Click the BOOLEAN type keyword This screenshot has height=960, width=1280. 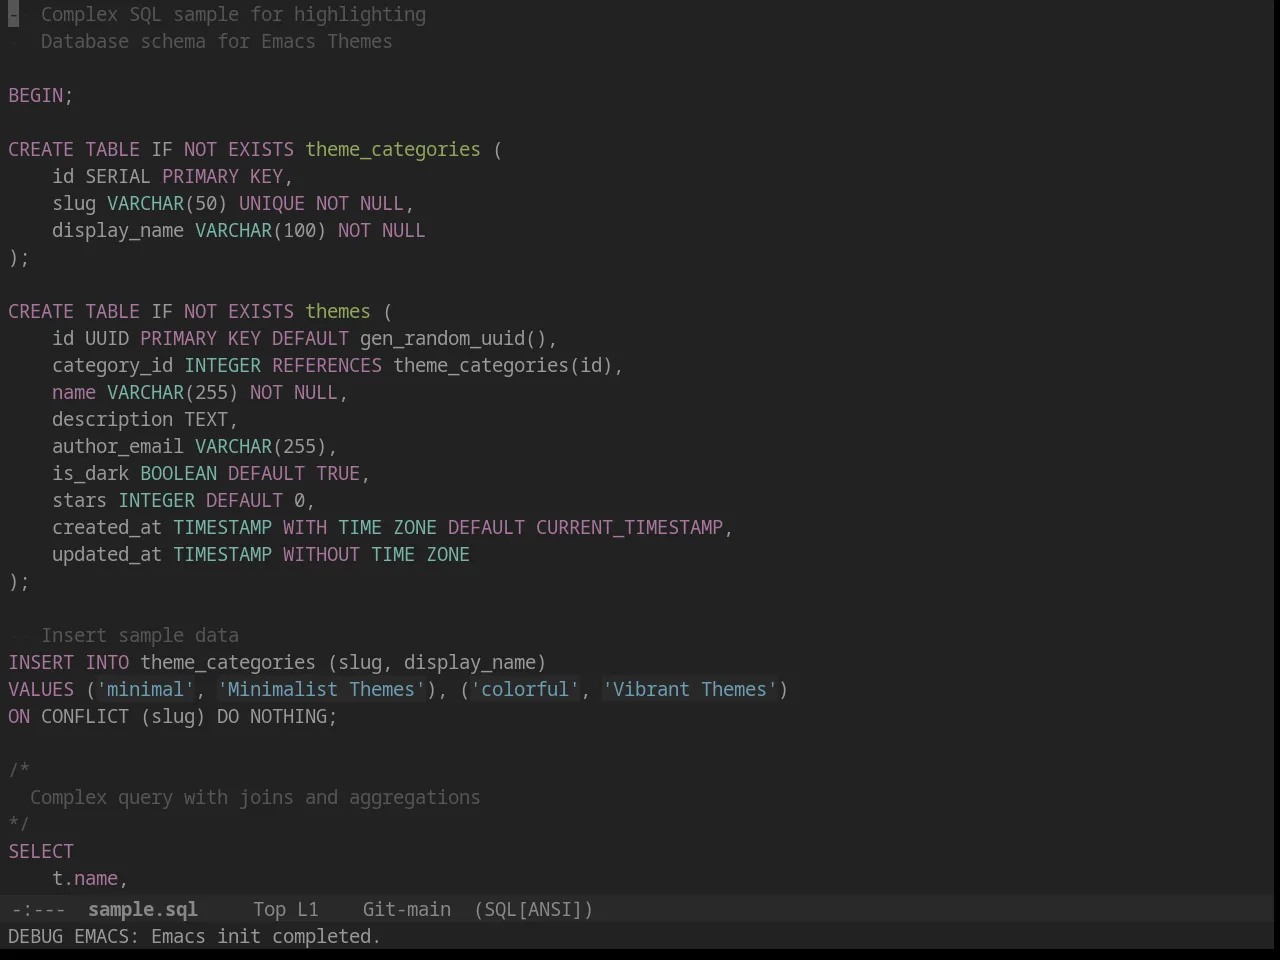tap(179, 474)
